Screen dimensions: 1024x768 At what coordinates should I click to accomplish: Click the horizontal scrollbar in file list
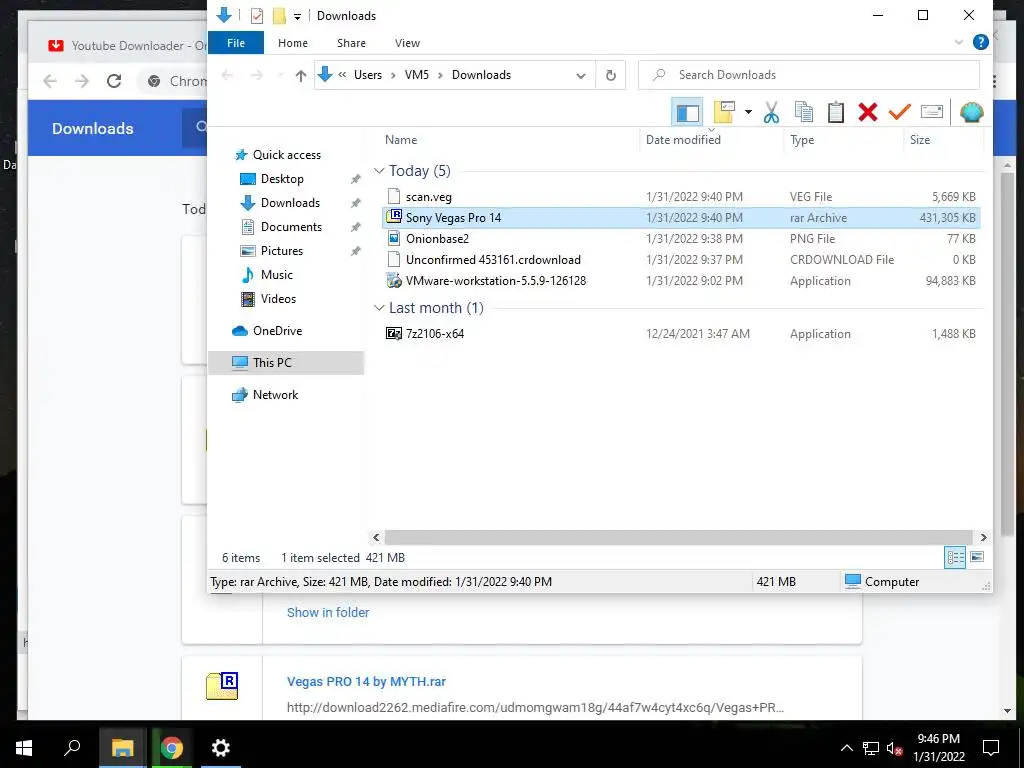pyautogui.click(x=680, y=537)
